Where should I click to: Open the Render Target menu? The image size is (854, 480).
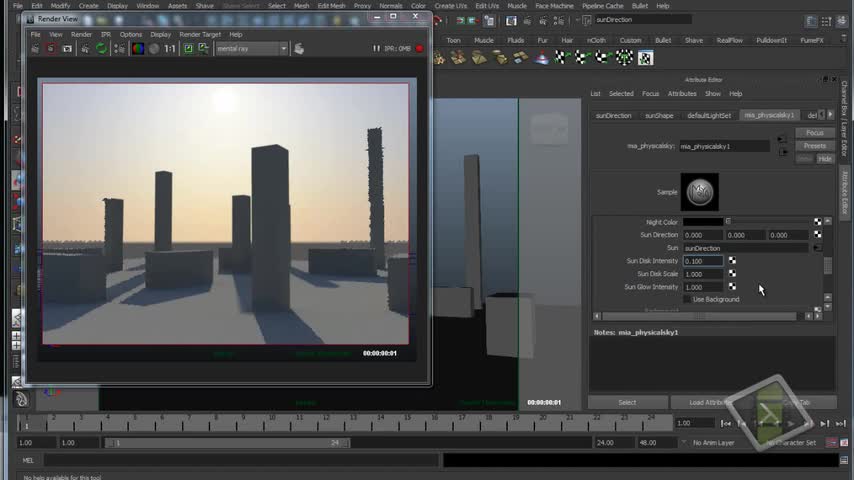coord(200,34)
